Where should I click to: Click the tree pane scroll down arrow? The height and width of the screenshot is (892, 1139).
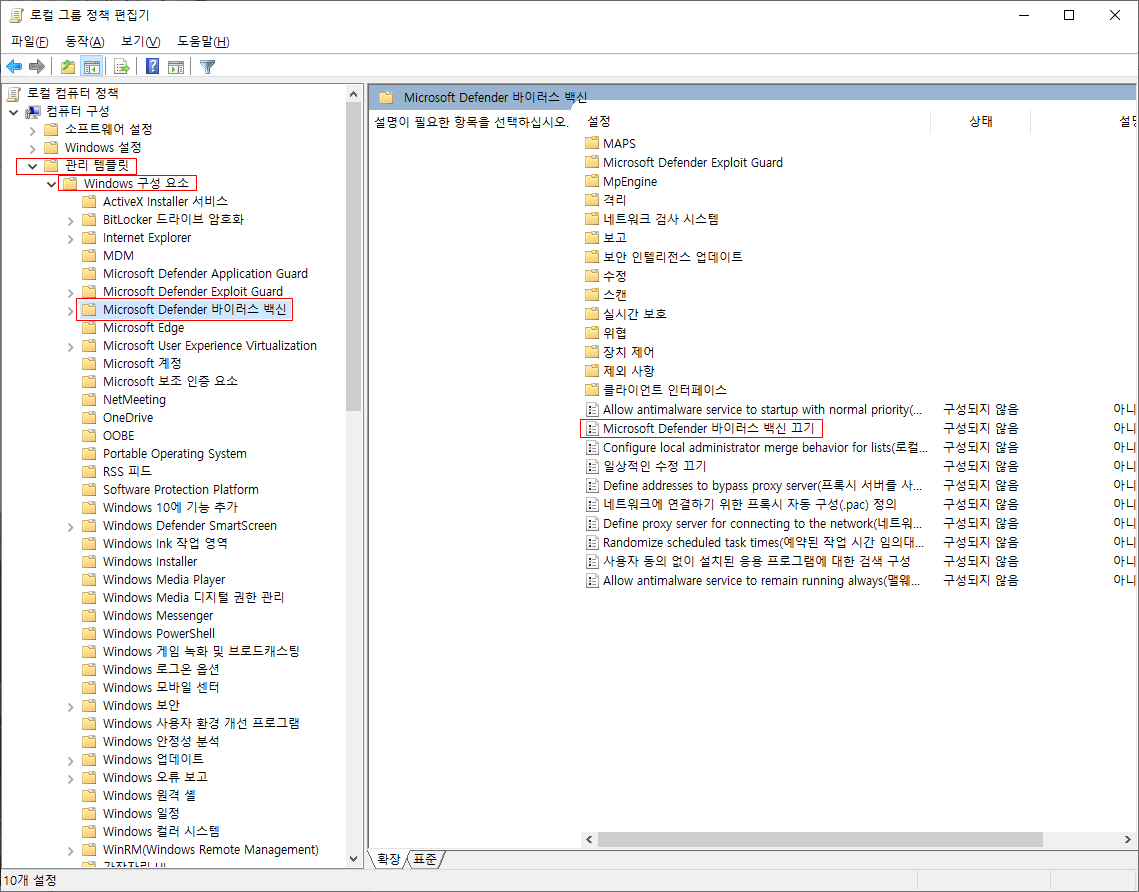353,859
